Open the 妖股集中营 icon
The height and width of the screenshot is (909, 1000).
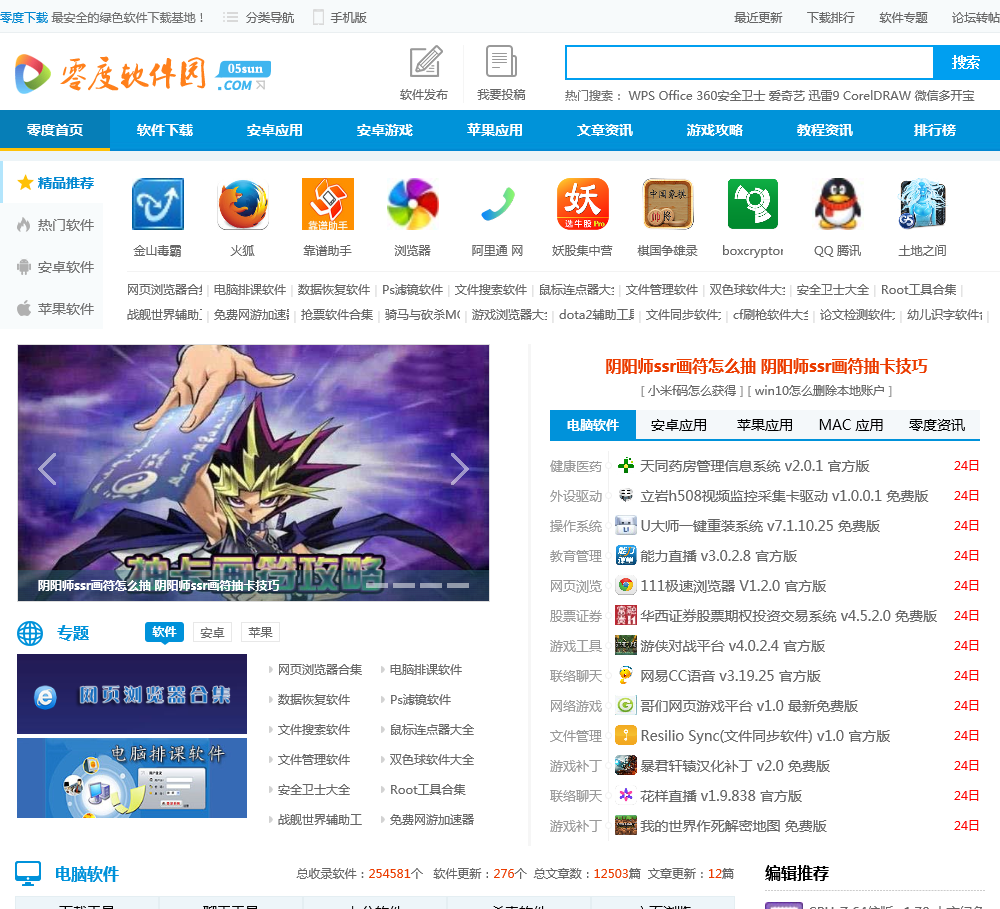point(582,204)
